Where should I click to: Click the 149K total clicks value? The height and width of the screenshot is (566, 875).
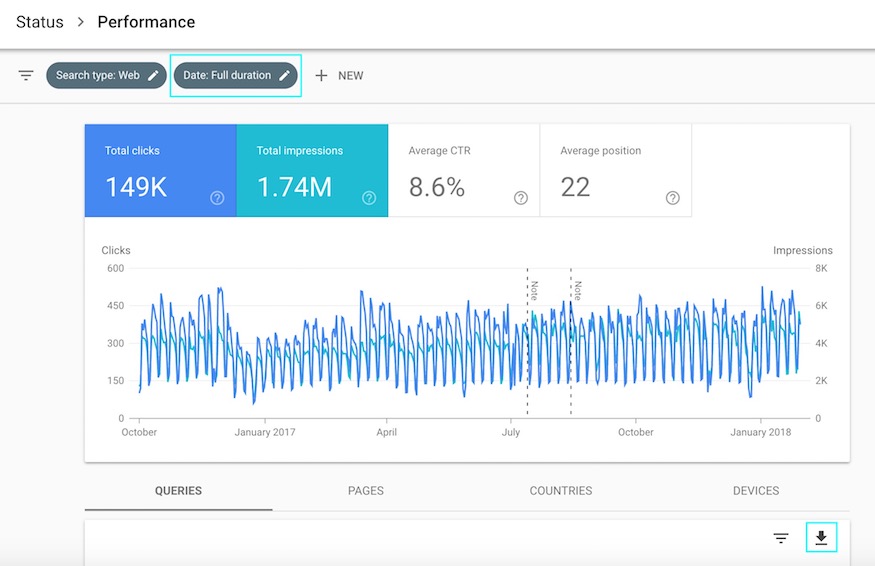click(x=136, y=187)
